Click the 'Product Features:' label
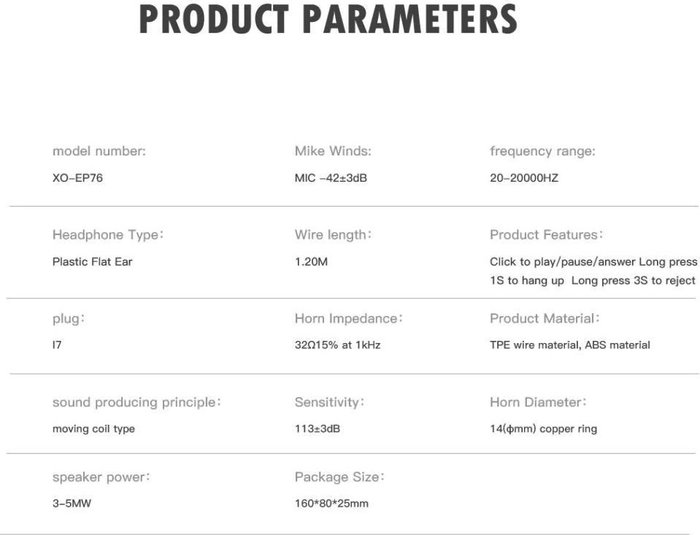Screen dimensions: 700x535 (x=546, y=234)
